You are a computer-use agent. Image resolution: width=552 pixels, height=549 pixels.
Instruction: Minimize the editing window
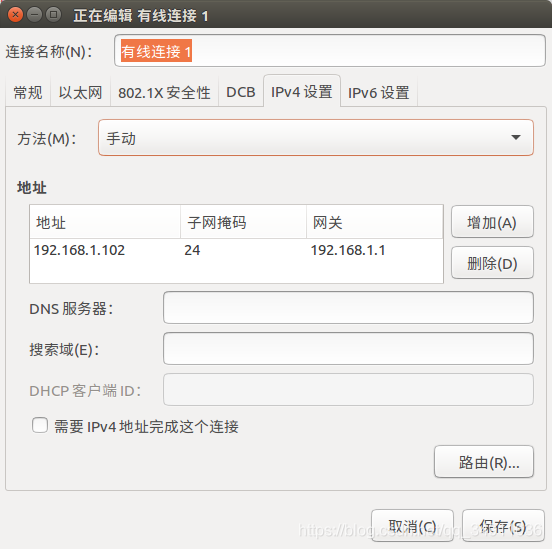[34, 15]
